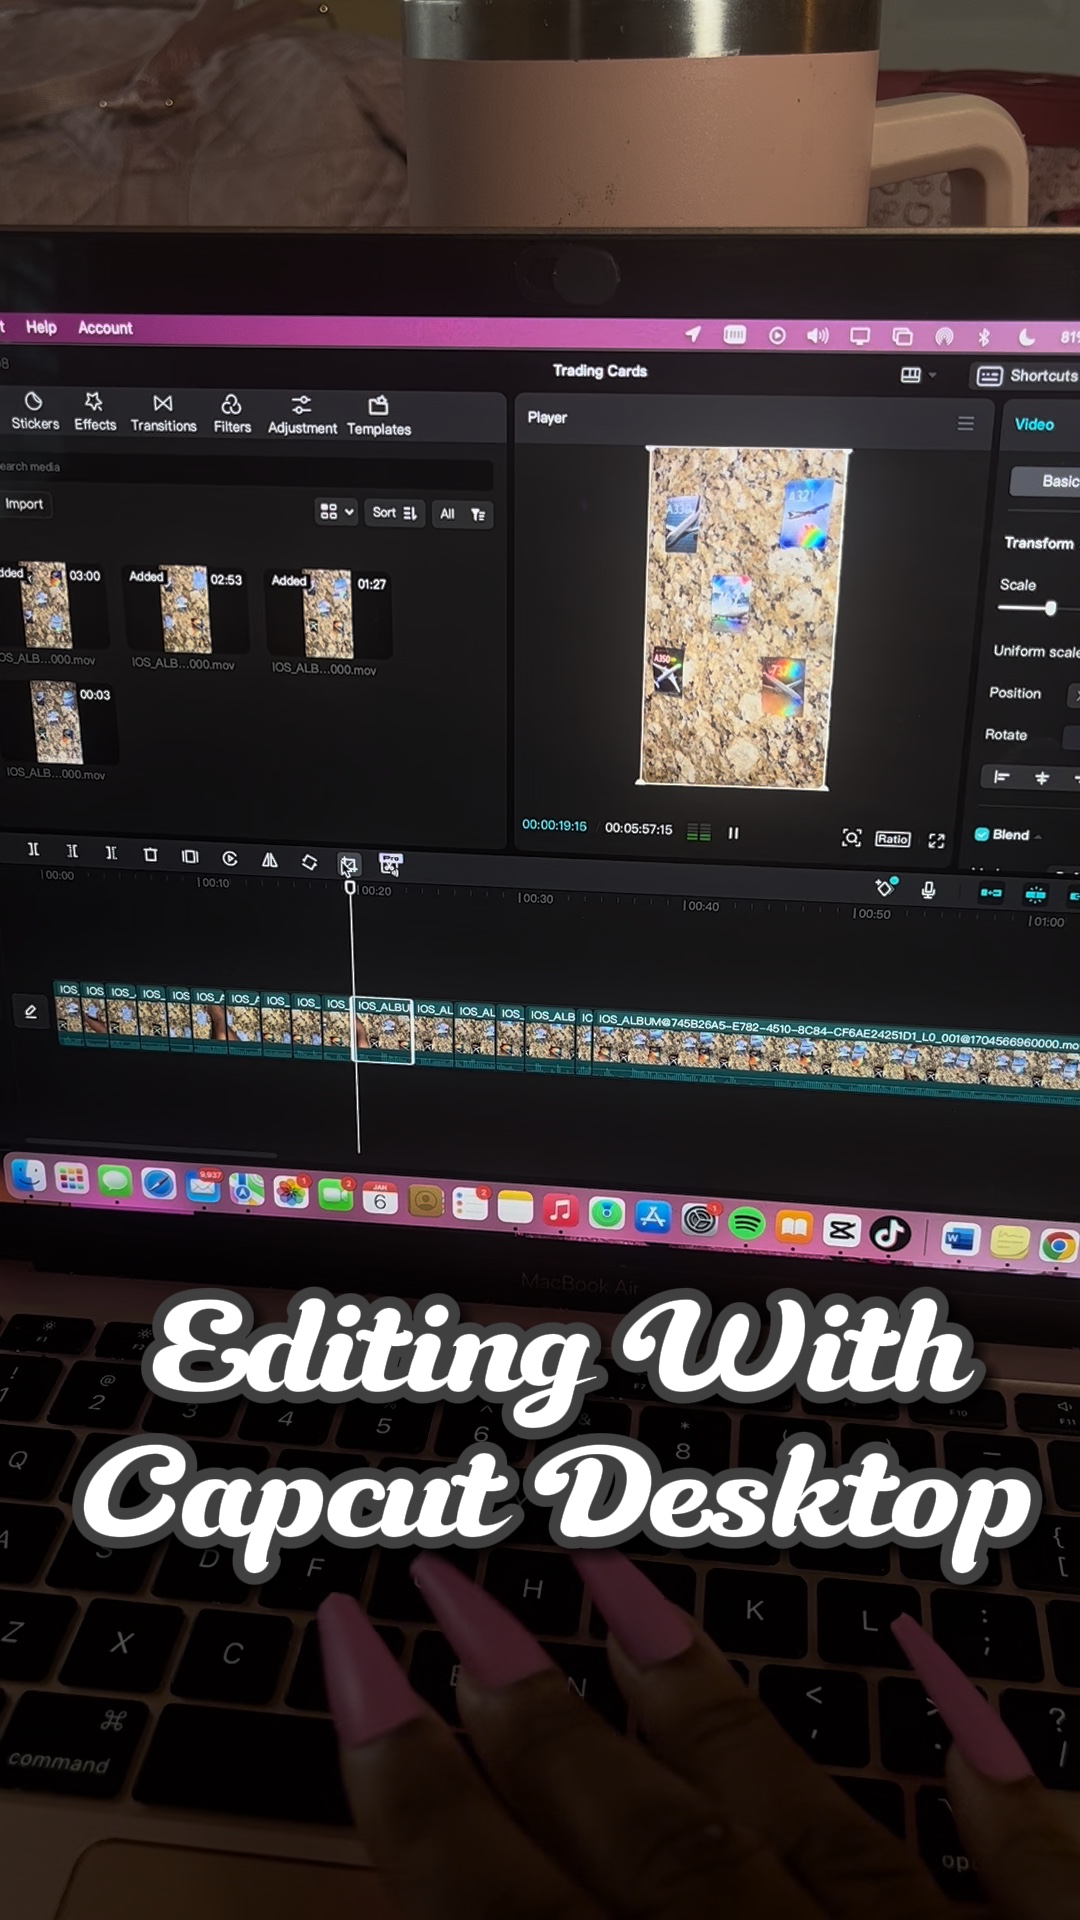Toggle the Blend checkbox
Image resolution: width=1080 pixels, height=1920 pixels.
pos(982,834)
